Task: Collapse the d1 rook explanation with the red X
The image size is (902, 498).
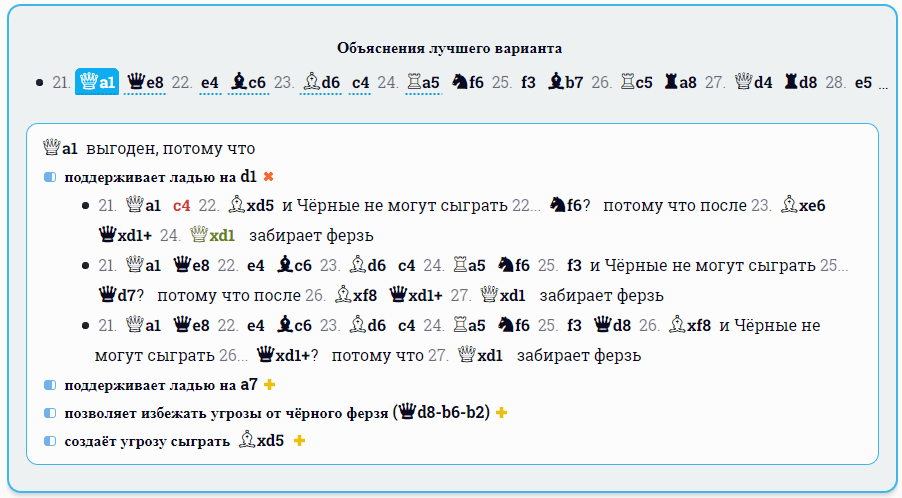Action: [x=268, y=177]
